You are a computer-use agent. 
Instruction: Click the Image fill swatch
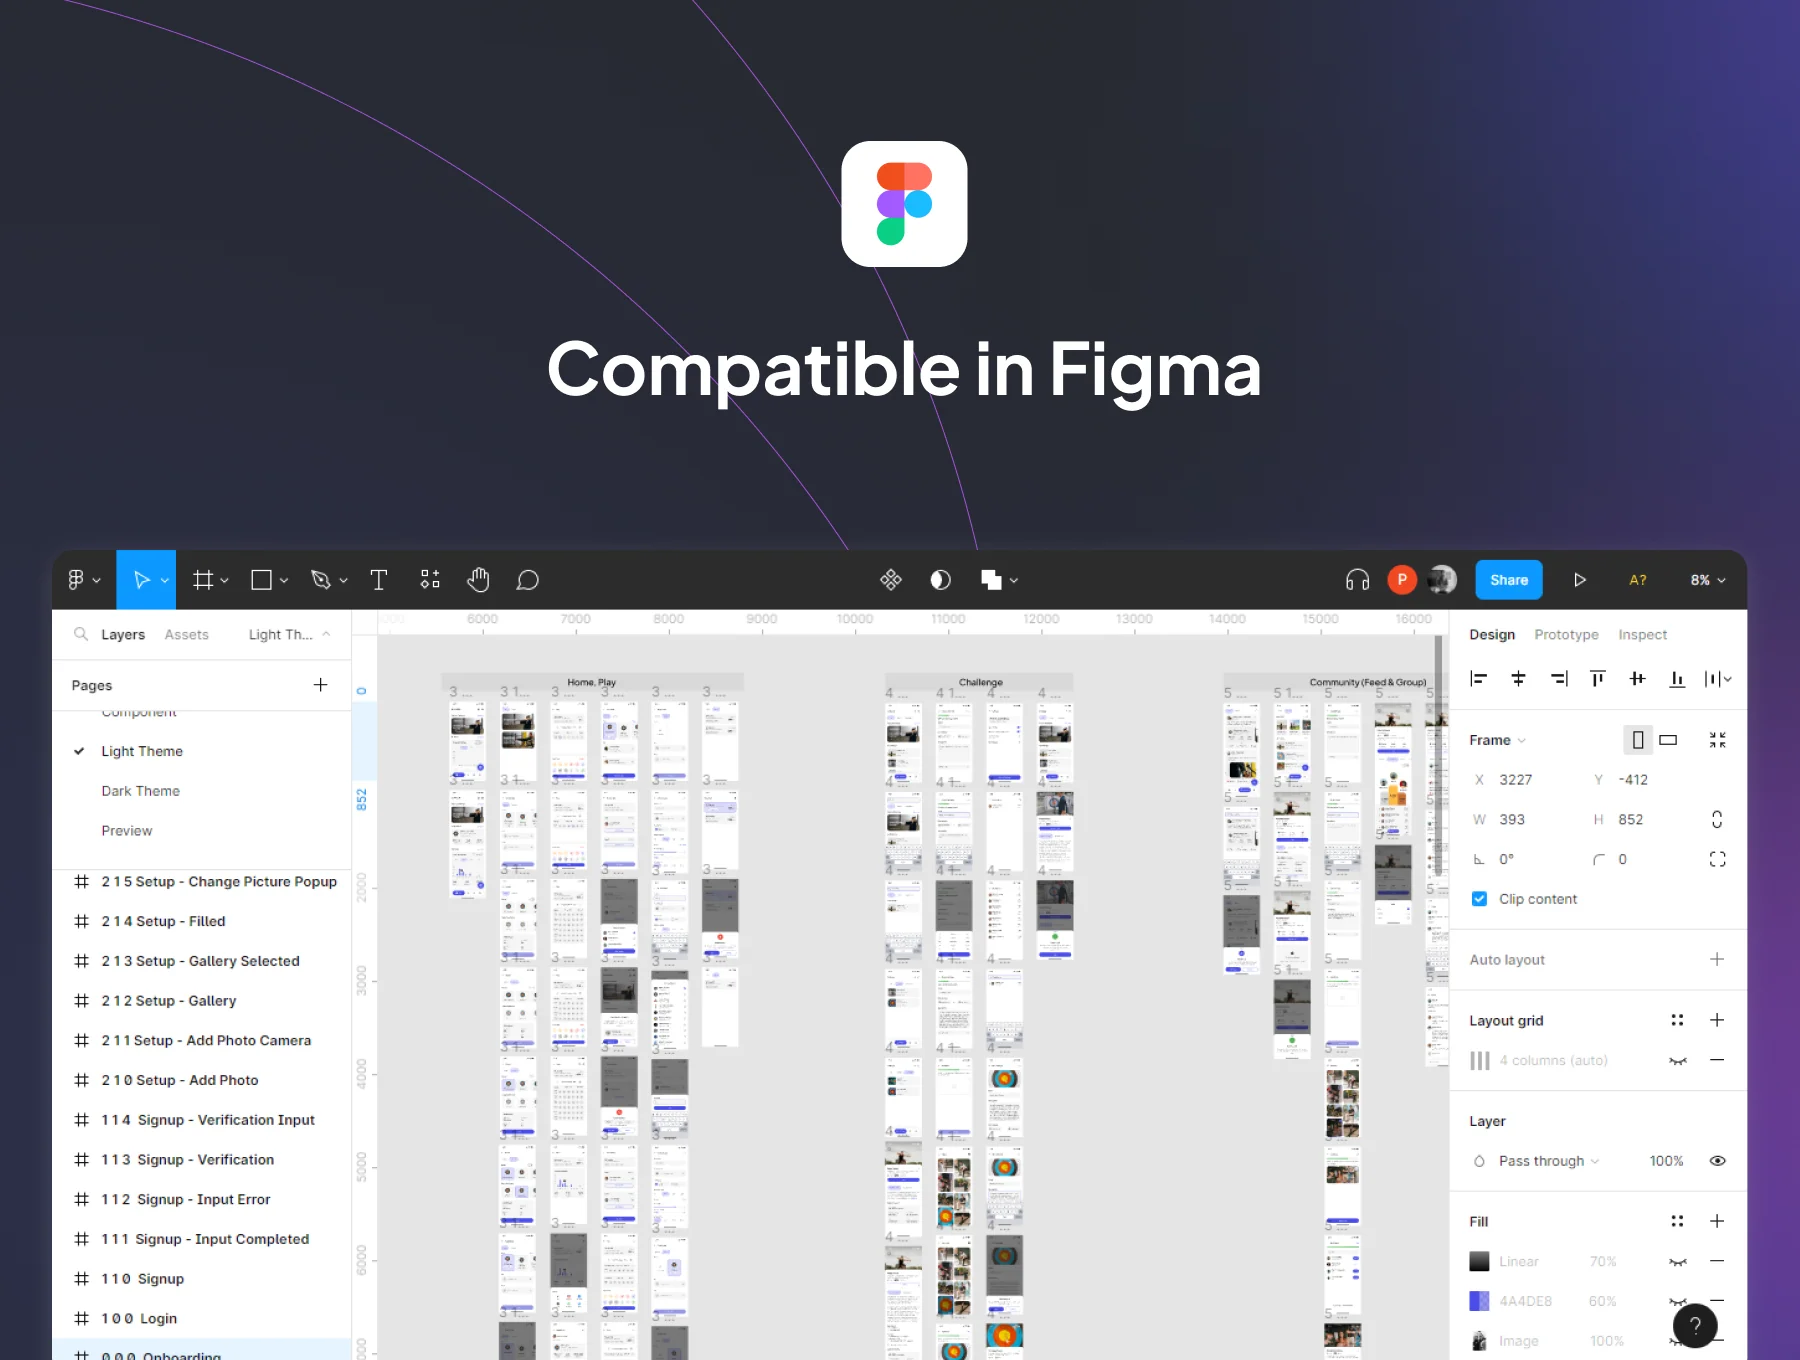tap(1479, 1341)
